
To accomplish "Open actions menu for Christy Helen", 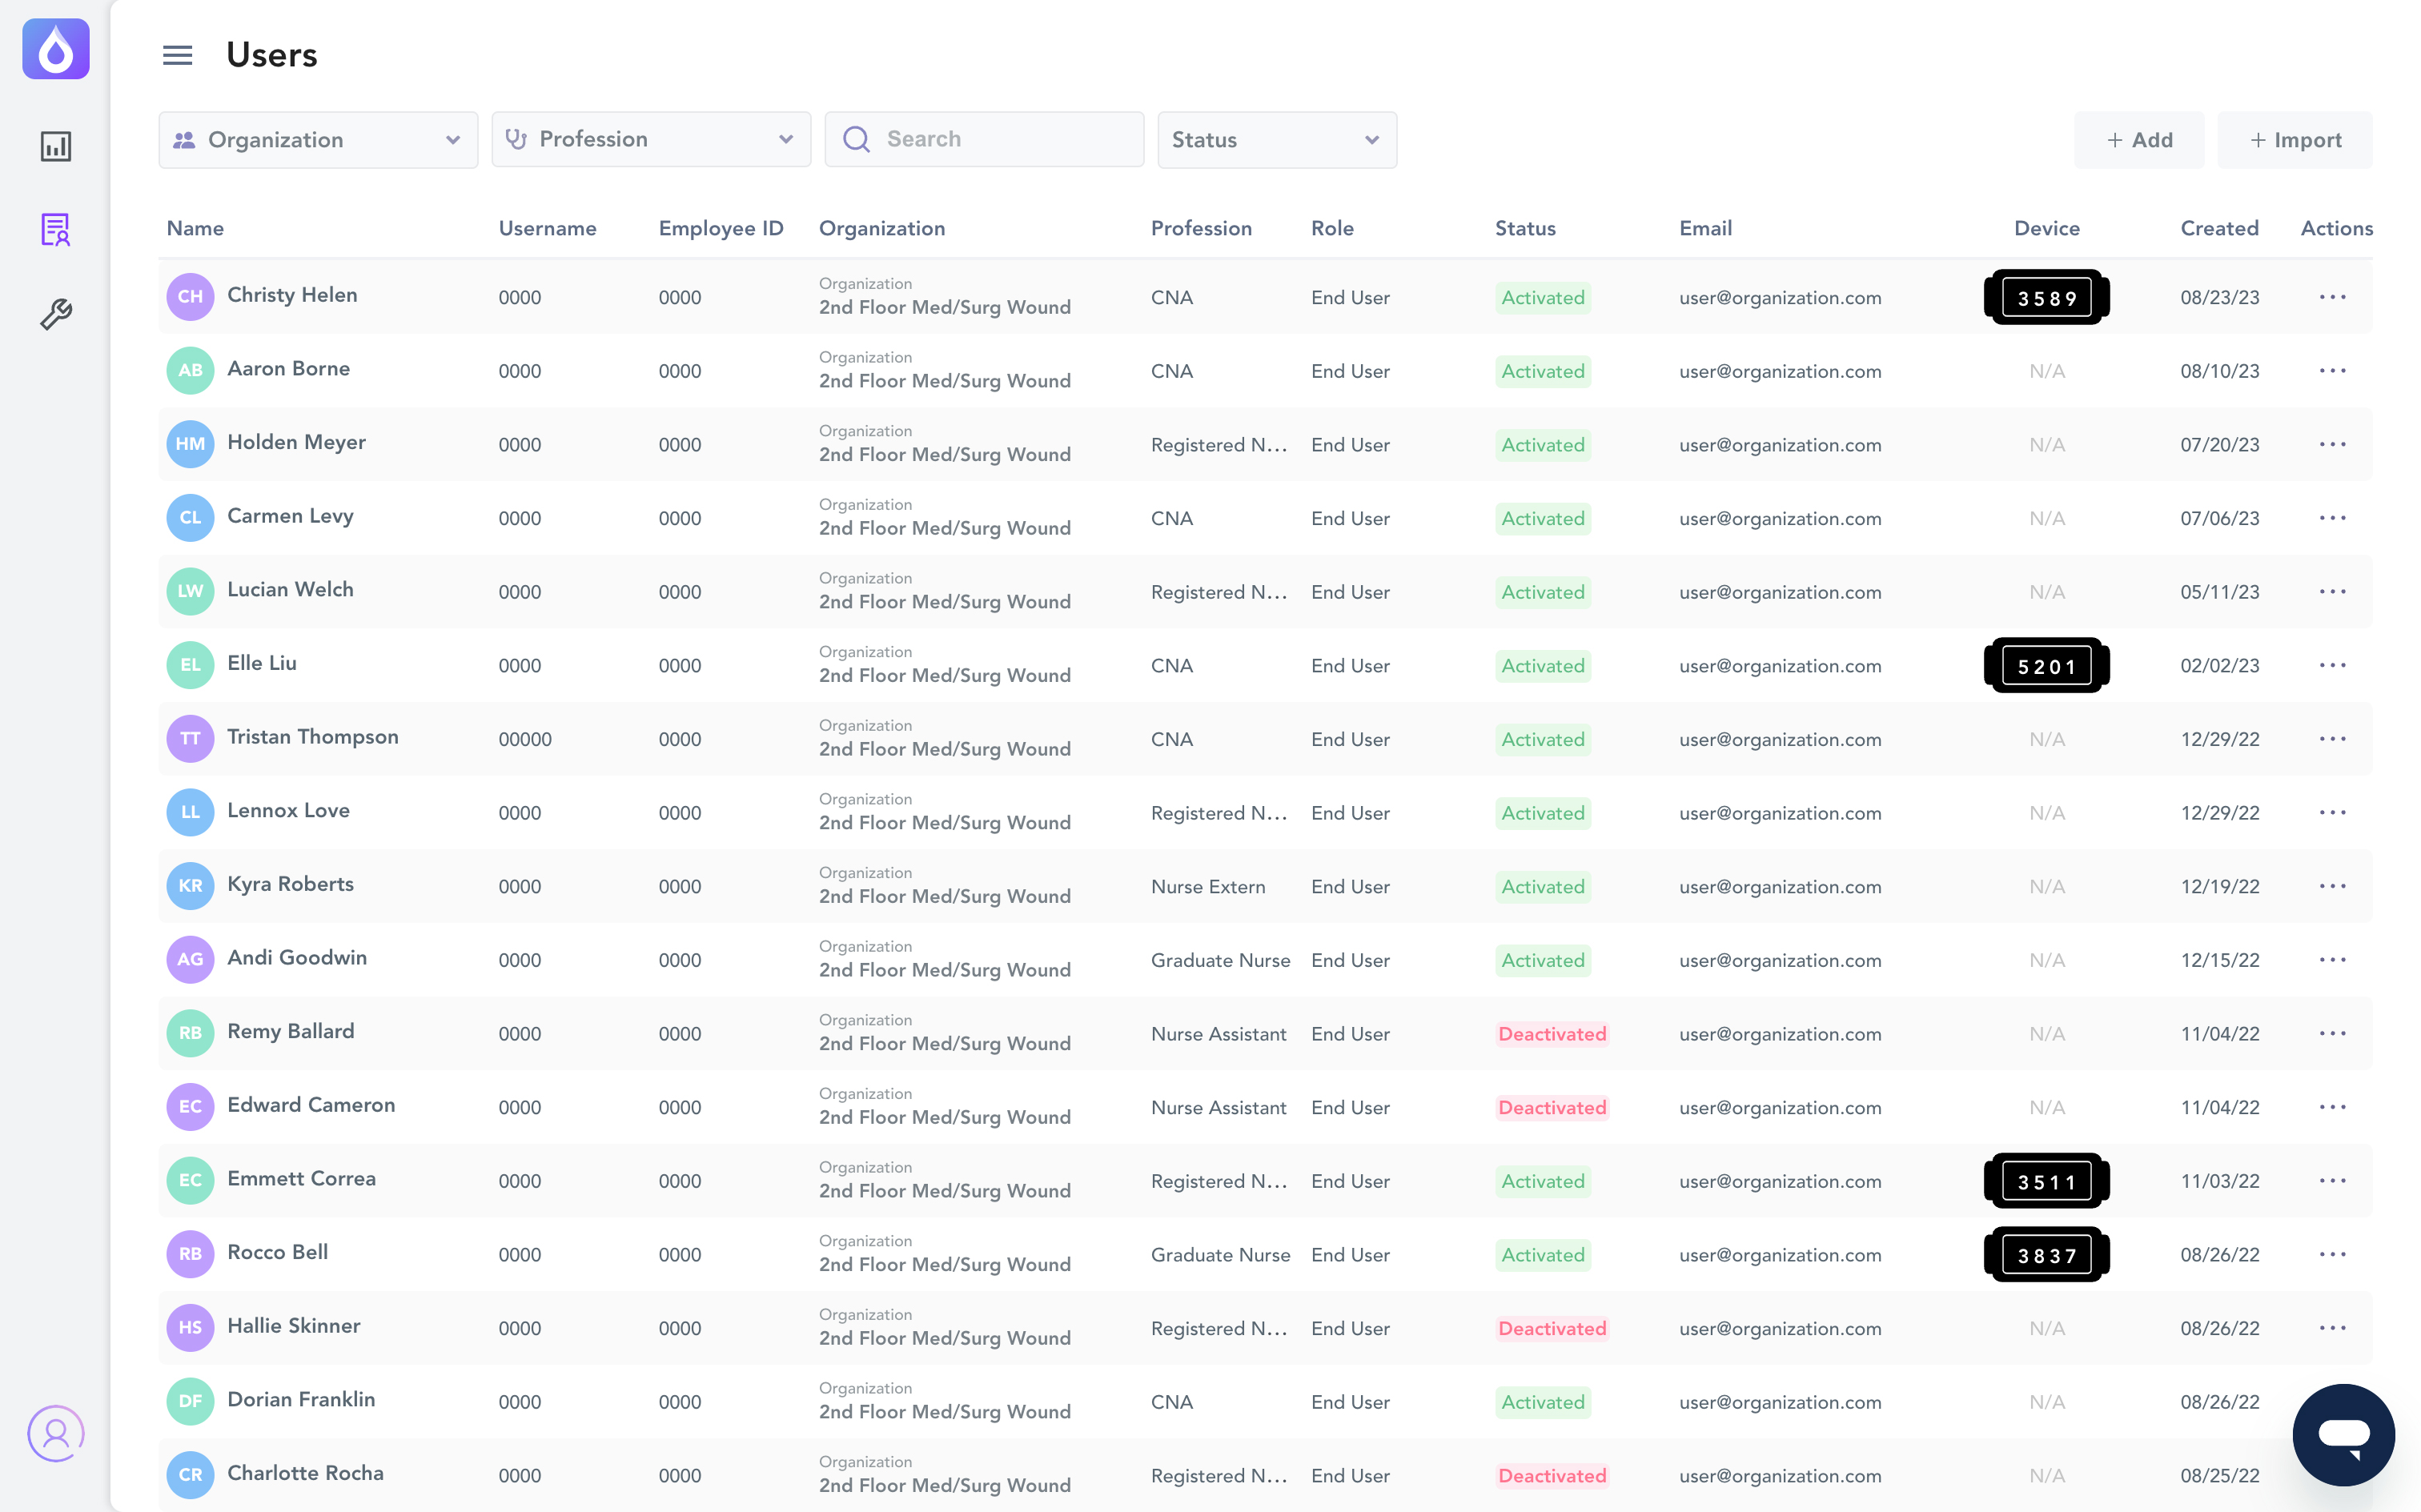I will pos(2332,297).
